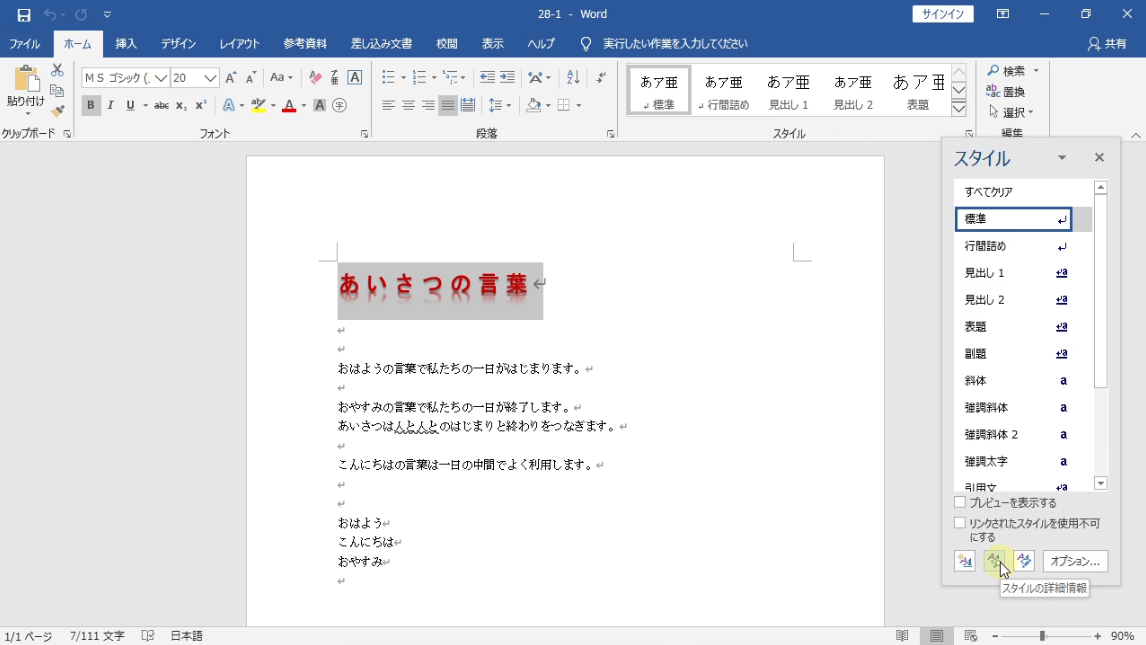Center align the paragraph

pos(408,105)
